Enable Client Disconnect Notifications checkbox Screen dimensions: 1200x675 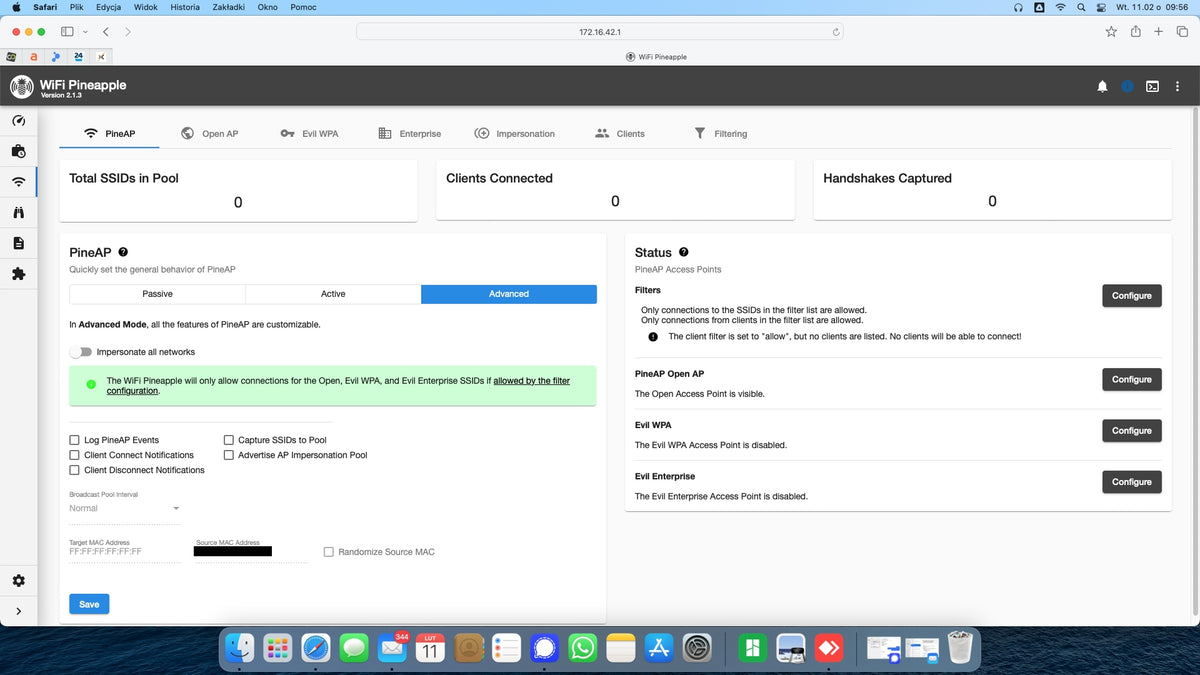(x=75, y=470)
